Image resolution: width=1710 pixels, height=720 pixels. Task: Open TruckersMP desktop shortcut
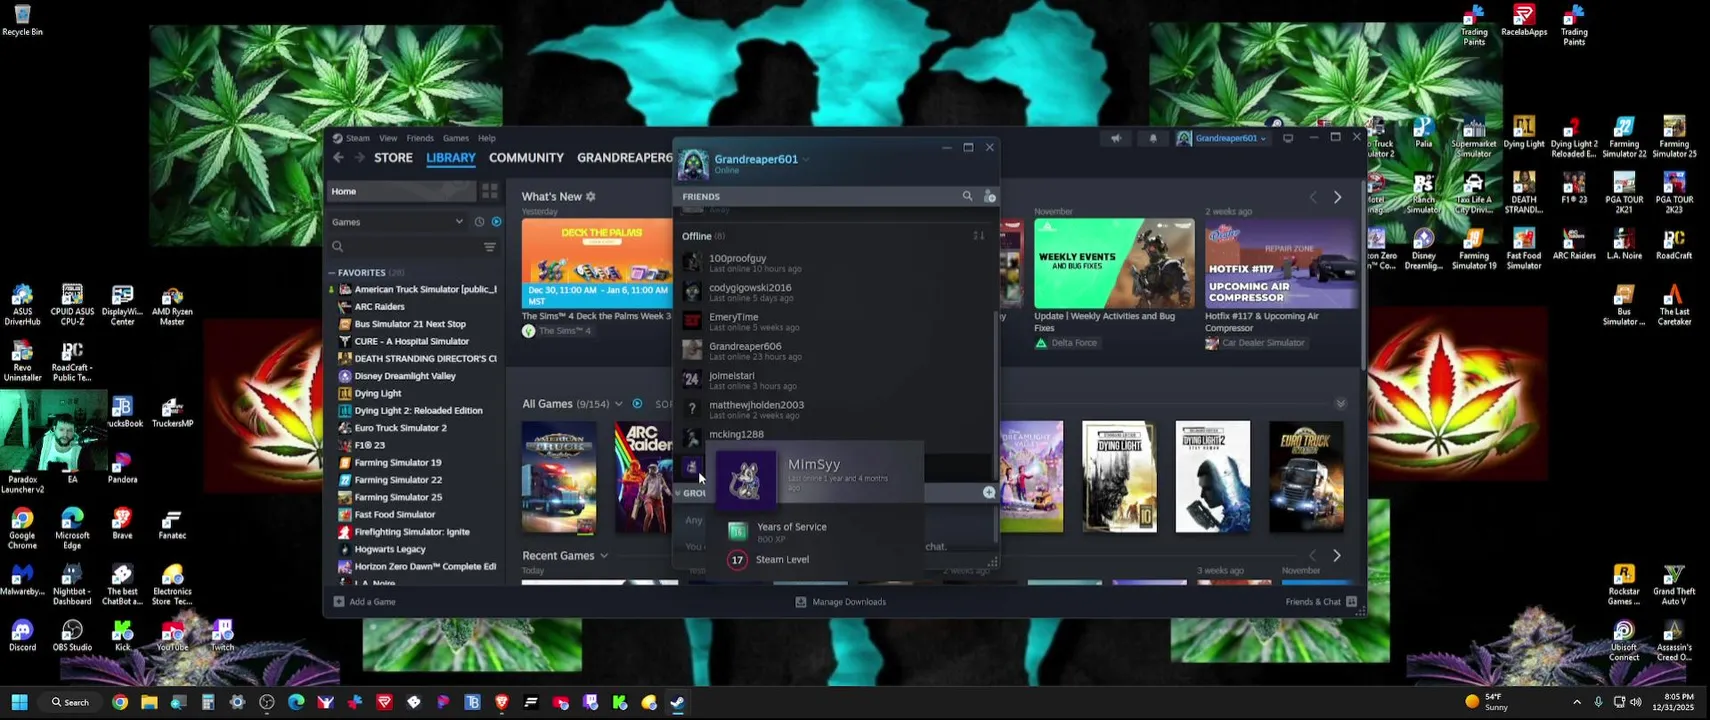click(172, 412)
